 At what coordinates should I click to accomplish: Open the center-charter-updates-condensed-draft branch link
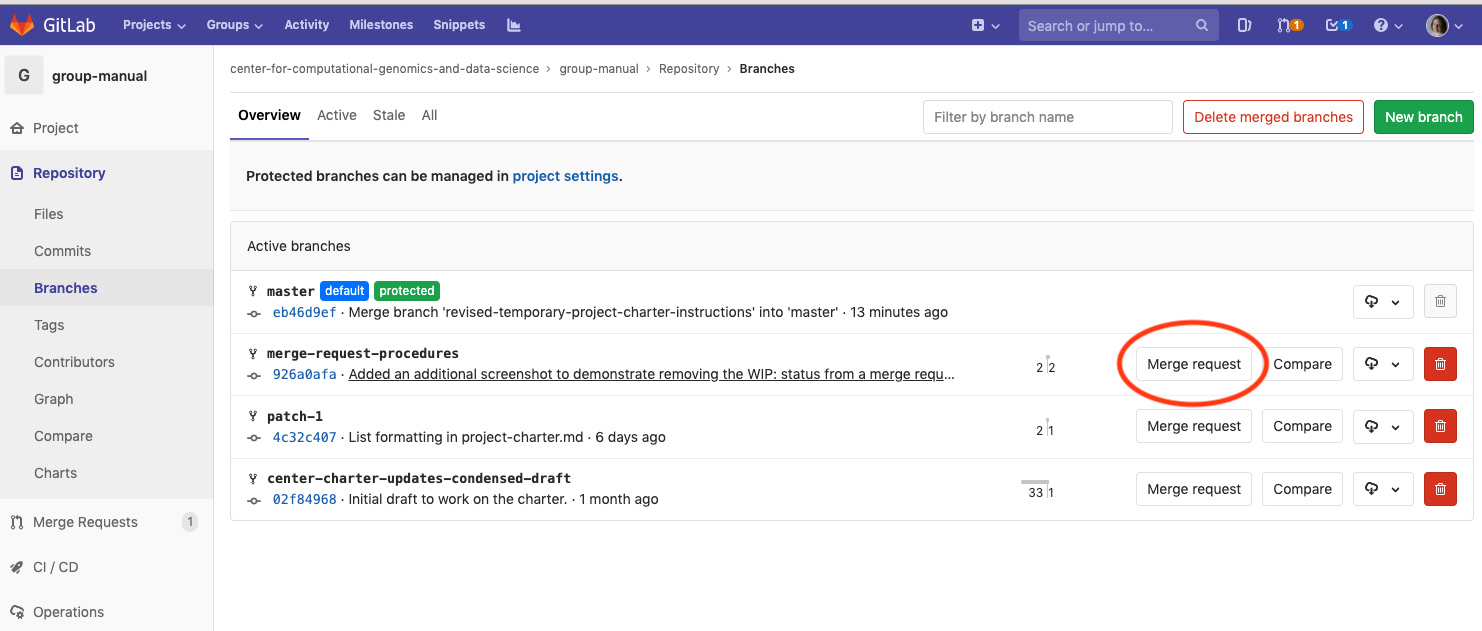[x=418, y=478]
